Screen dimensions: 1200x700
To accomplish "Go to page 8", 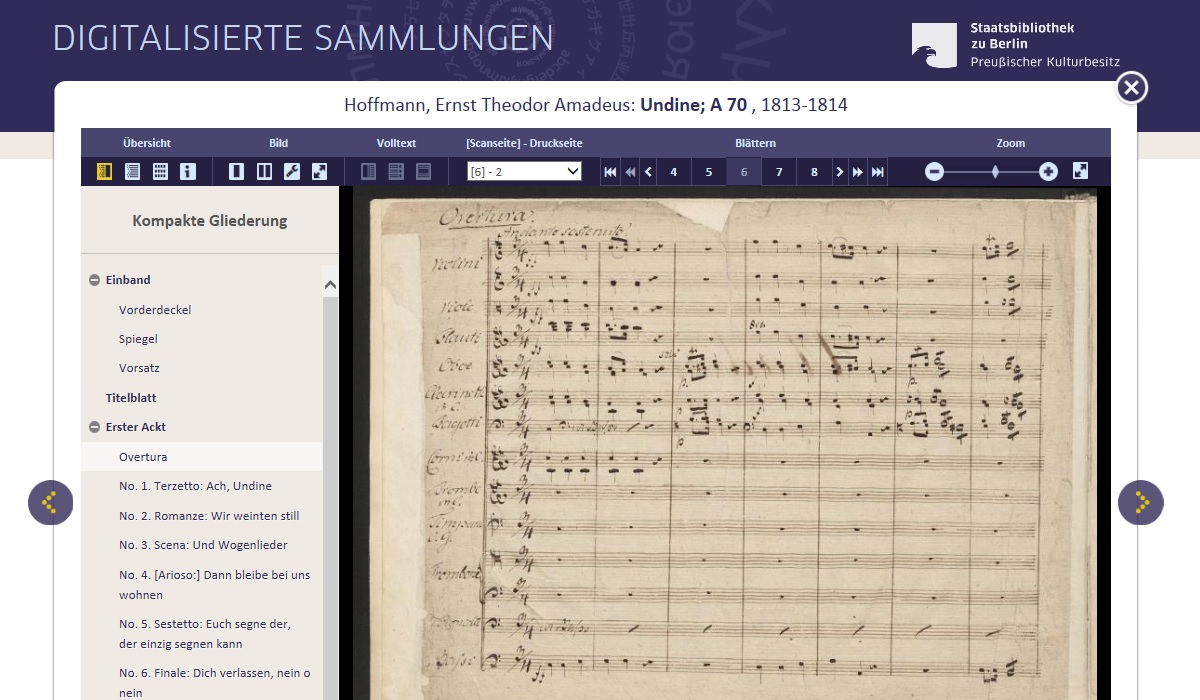I will point(814,172).
